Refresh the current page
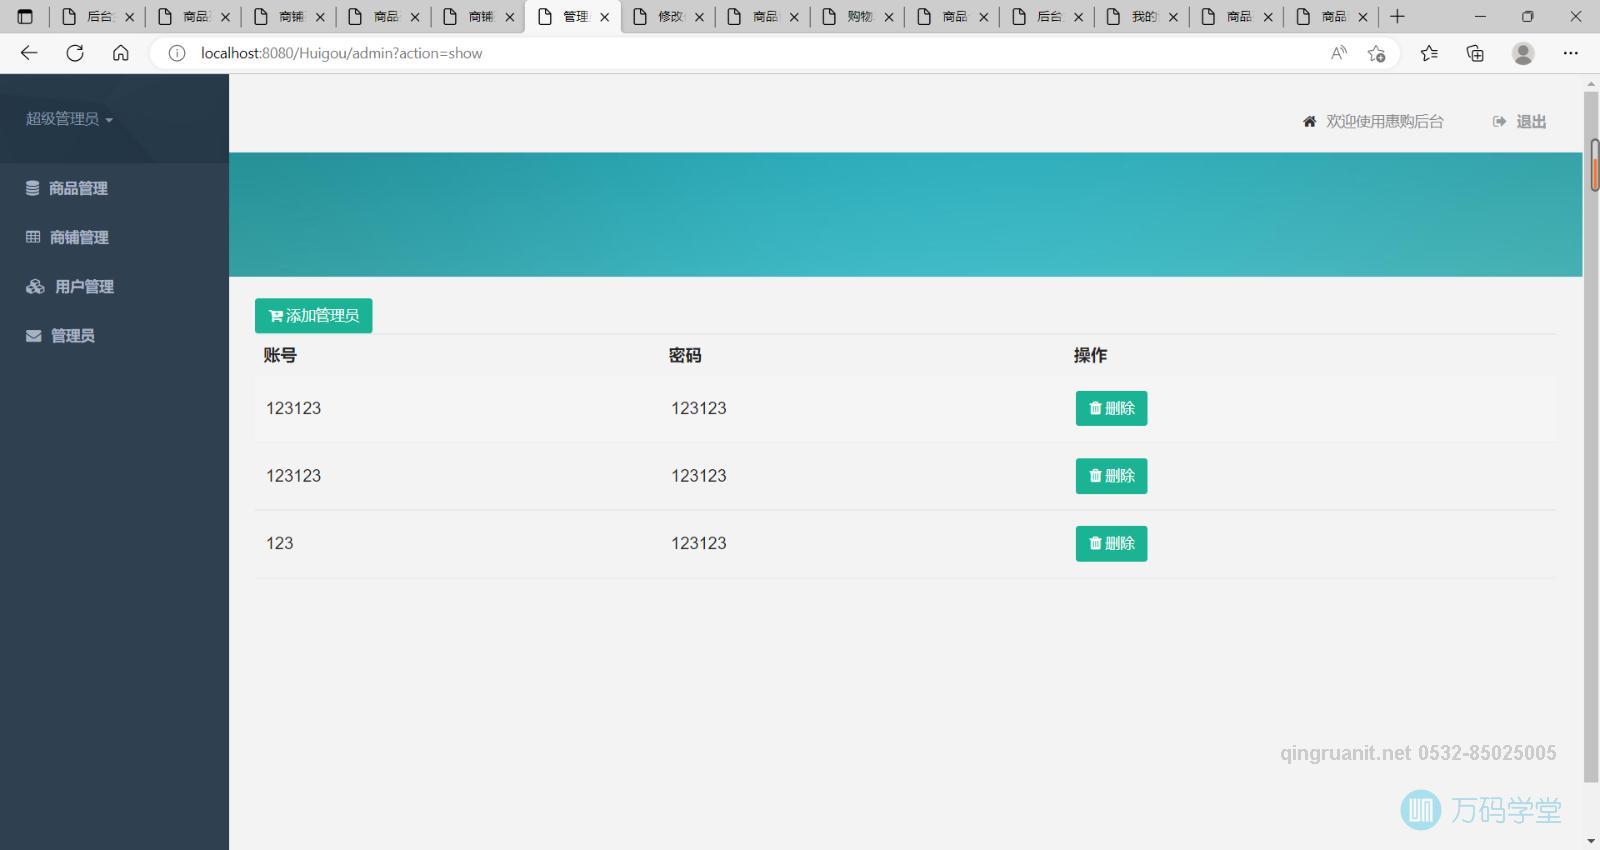The height and width of the screenshot is (850, 1600). pos(75,53)
